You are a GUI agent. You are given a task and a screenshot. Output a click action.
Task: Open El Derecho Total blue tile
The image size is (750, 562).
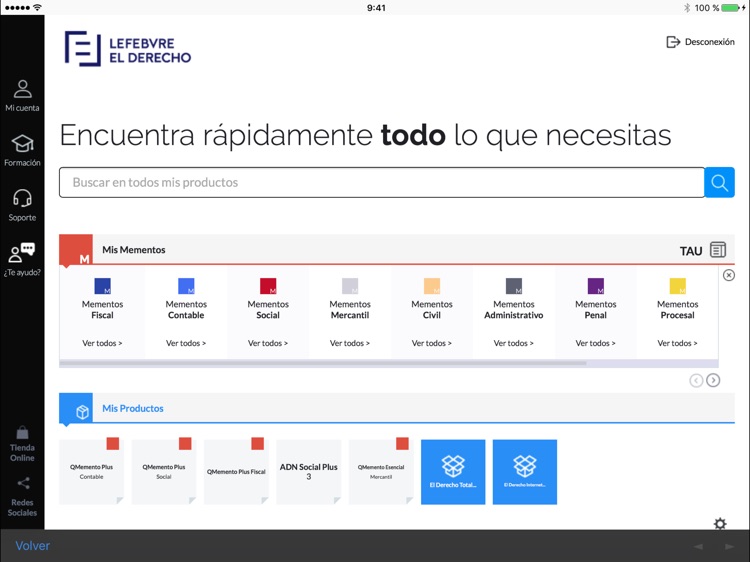coord(453,472)
